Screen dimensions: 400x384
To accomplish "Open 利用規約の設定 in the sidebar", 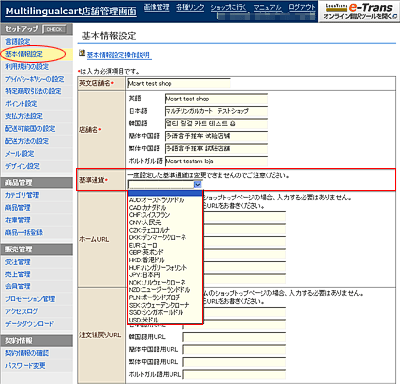I will coord(27,67).
